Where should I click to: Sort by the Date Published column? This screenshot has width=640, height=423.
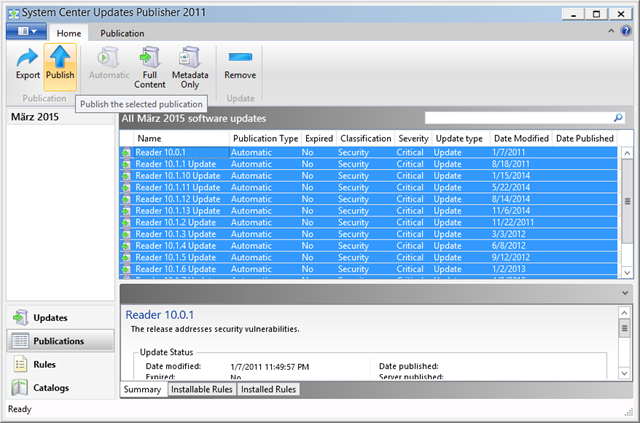(x=584, y=138)
